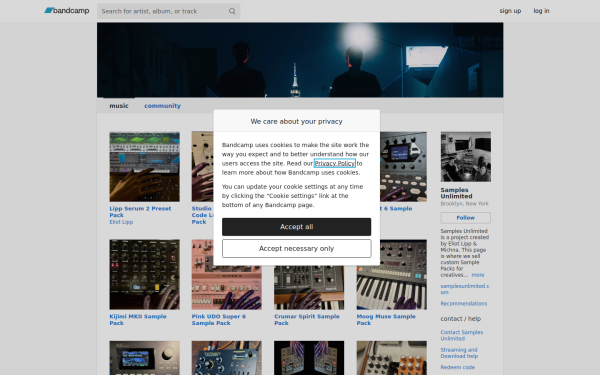Viewport: 600px width, 375px height.
Task: Switch to the community tab
Action: pos(162,106)
